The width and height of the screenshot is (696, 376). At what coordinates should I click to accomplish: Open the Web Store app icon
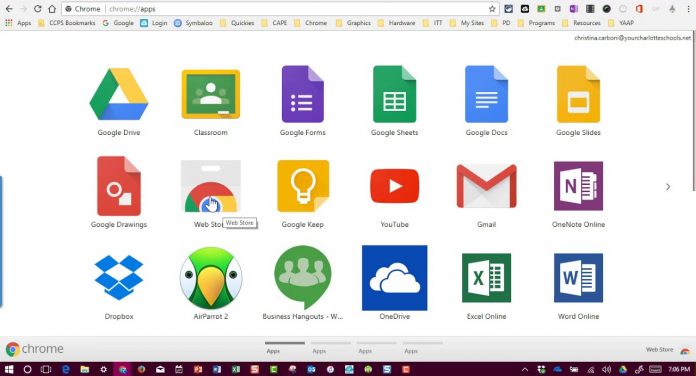tap(210, 186)
